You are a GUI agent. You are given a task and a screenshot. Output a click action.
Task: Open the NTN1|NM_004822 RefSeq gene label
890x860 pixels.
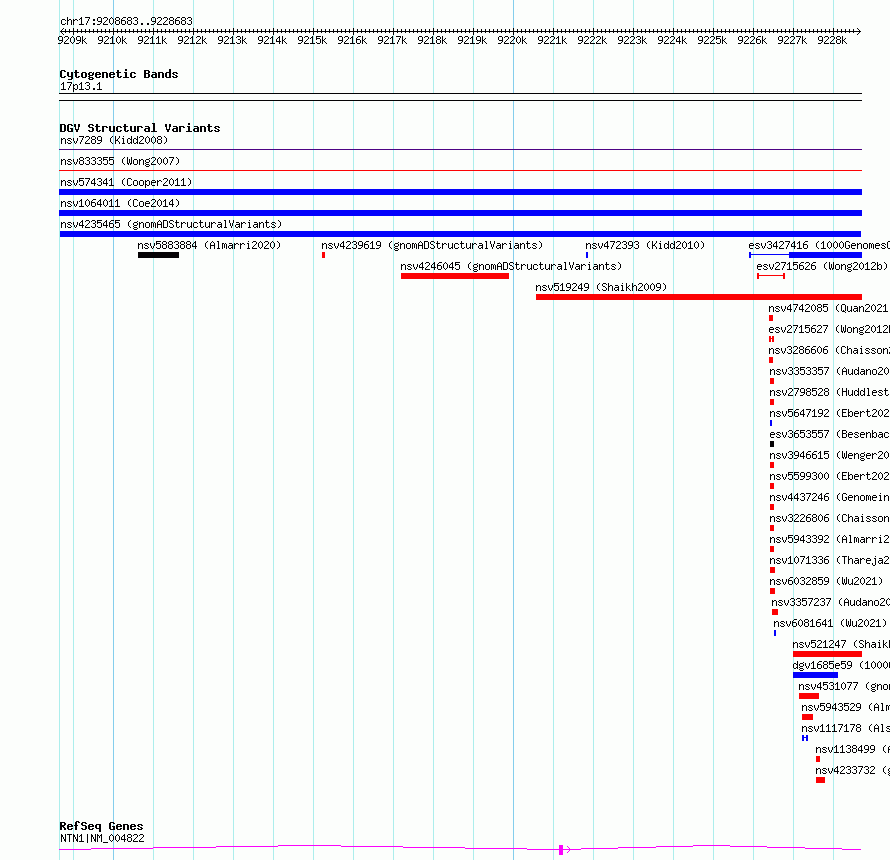point(102,838)
